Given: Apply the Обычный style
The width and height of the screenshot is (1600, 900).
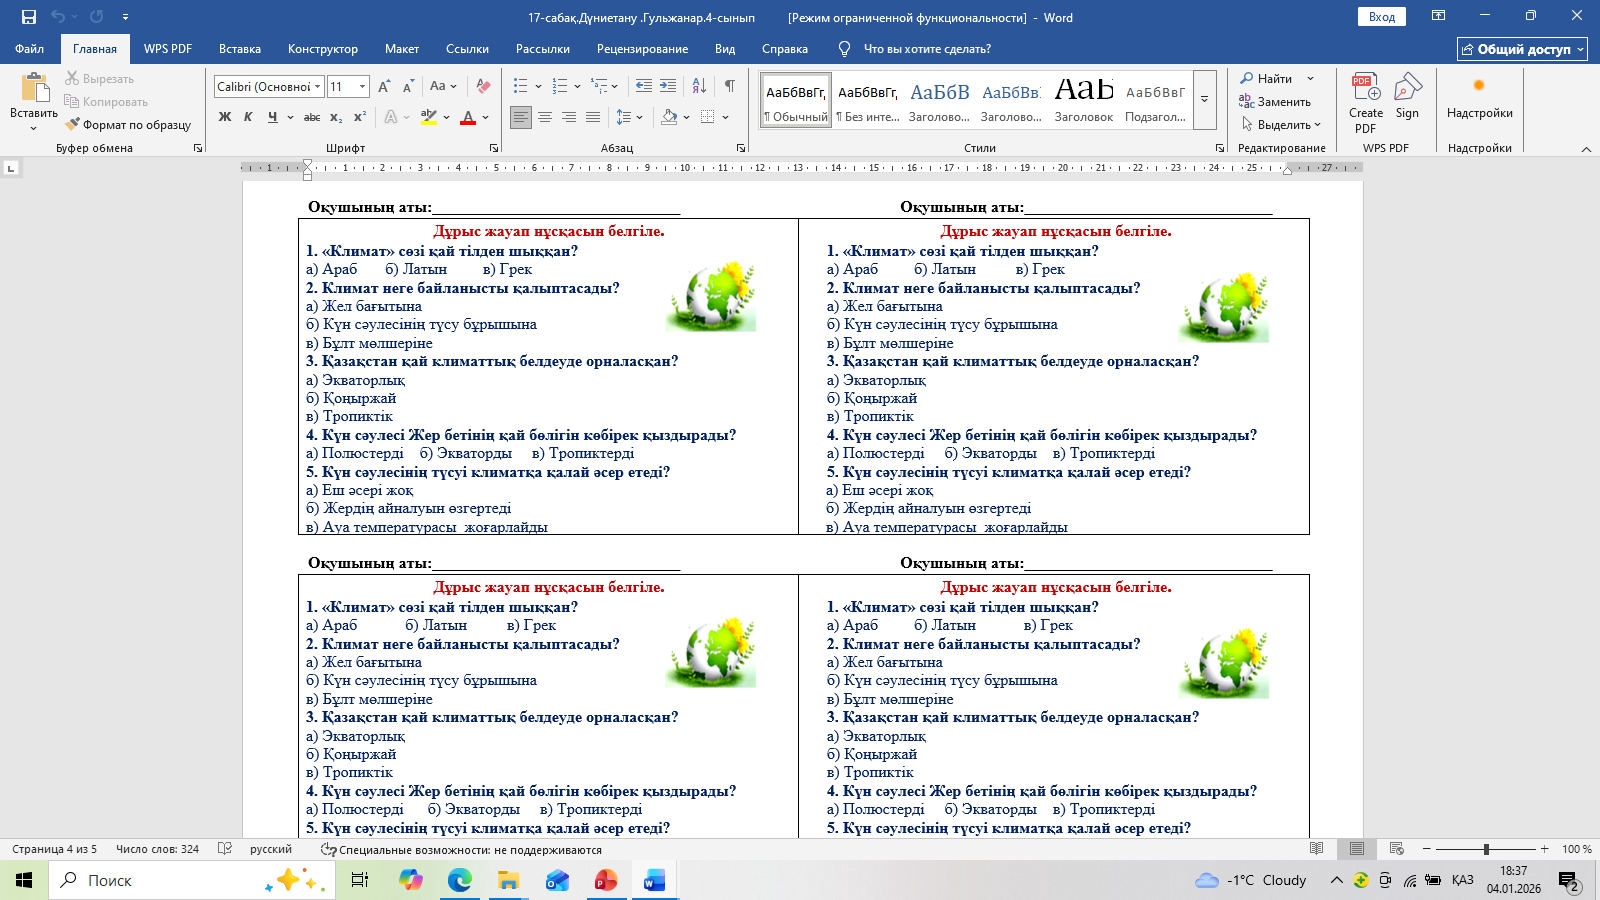Looking at the screenshot, I should (x=796, y=100).
